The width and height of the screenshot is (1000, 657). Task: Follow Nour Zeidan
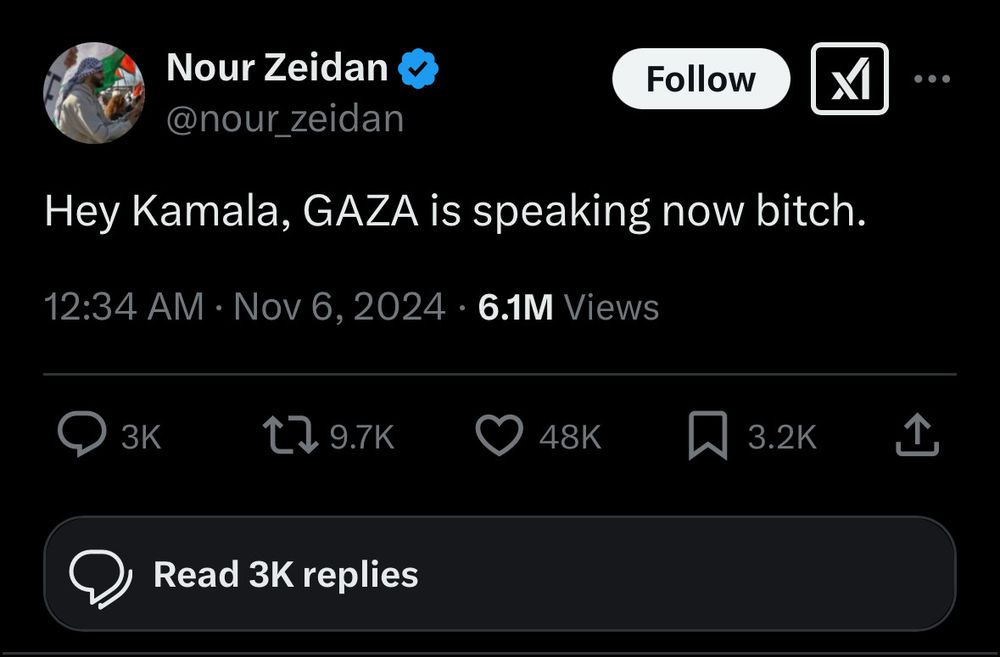[x=700, y=79]
